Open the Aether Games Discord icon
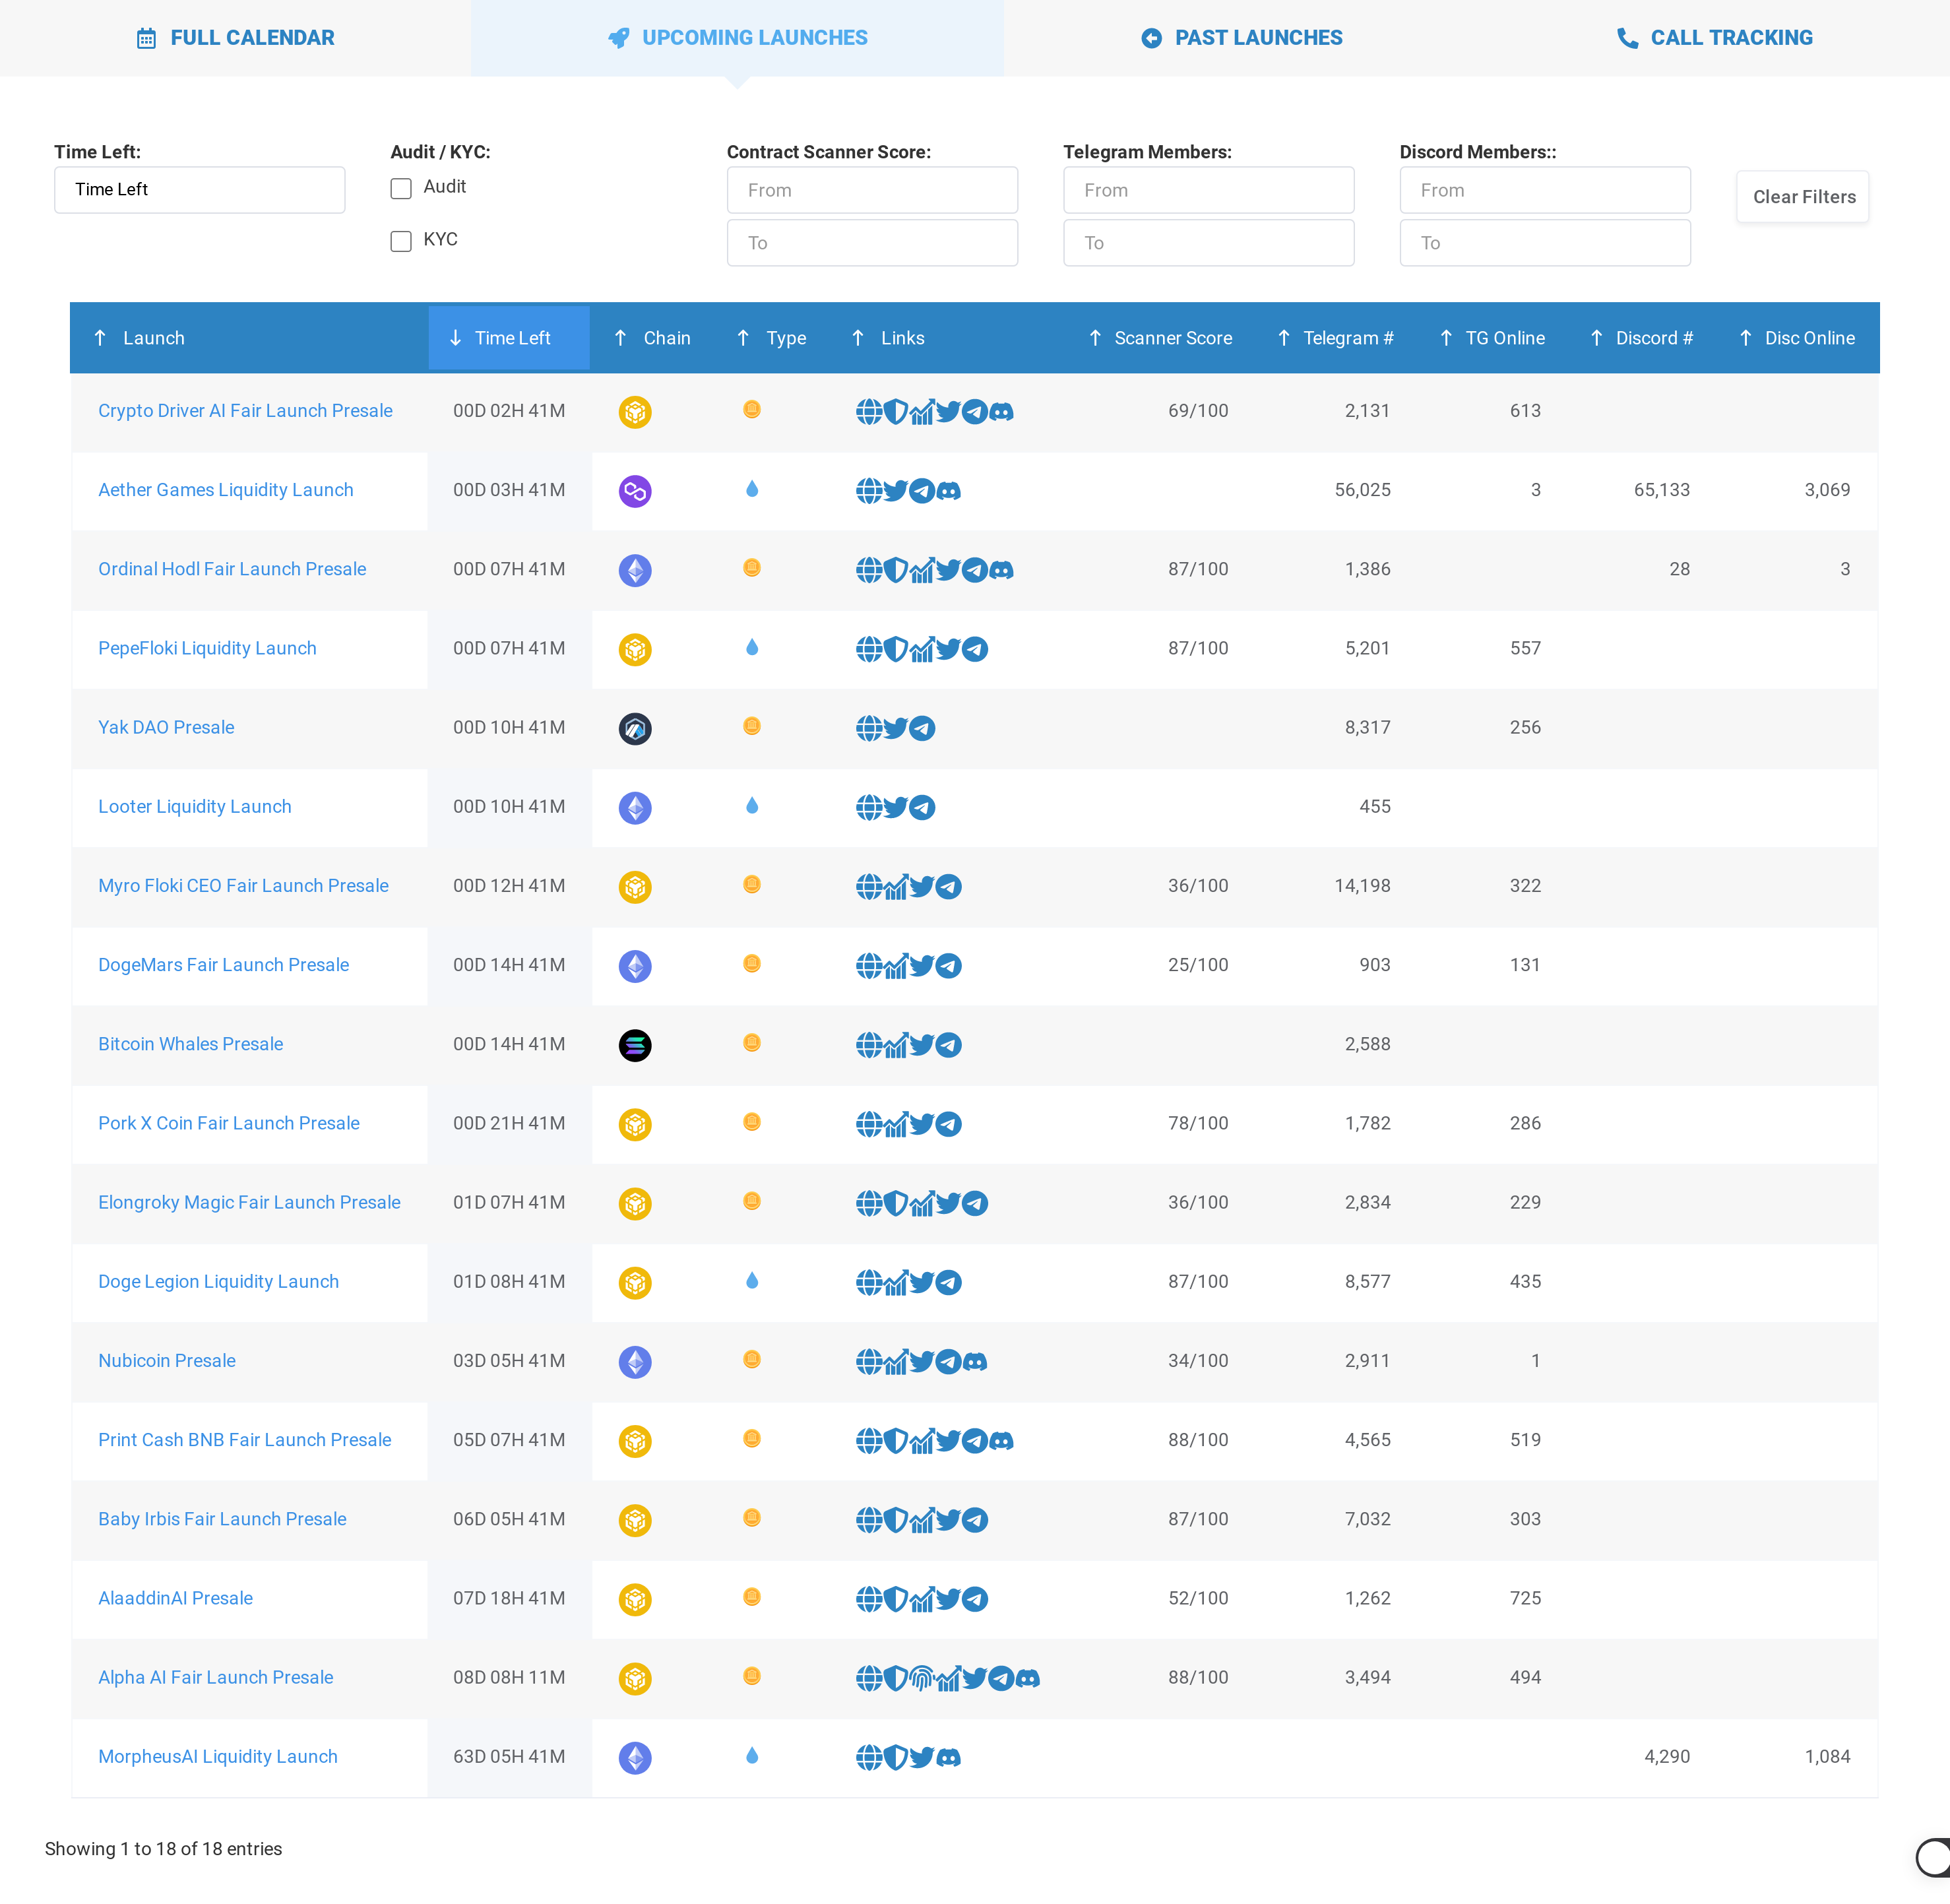 [949, 491]
